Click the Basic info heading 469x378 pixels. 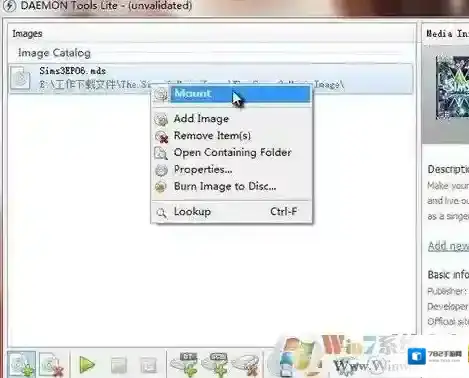[448, 275]
